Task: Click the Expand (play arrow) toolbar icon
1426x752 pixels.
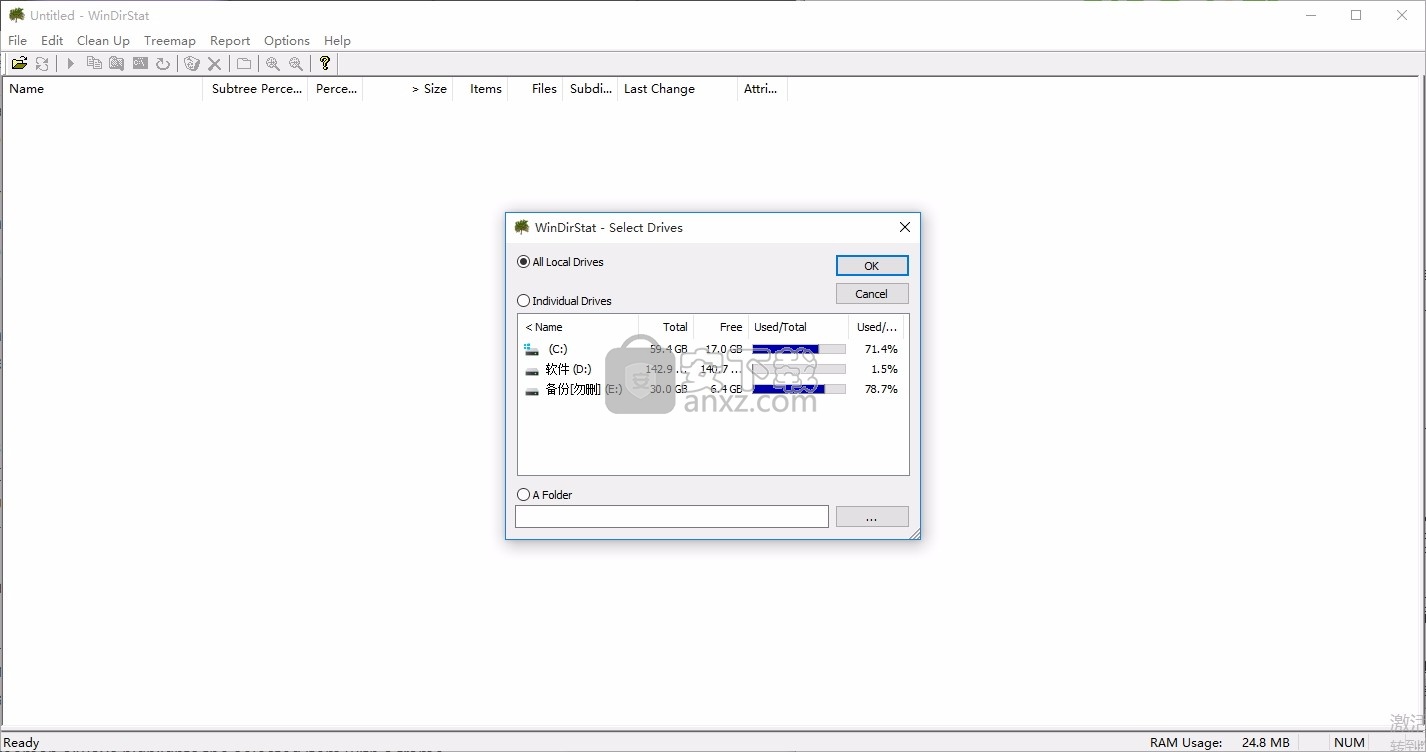Action: click(x=71, y=63)
